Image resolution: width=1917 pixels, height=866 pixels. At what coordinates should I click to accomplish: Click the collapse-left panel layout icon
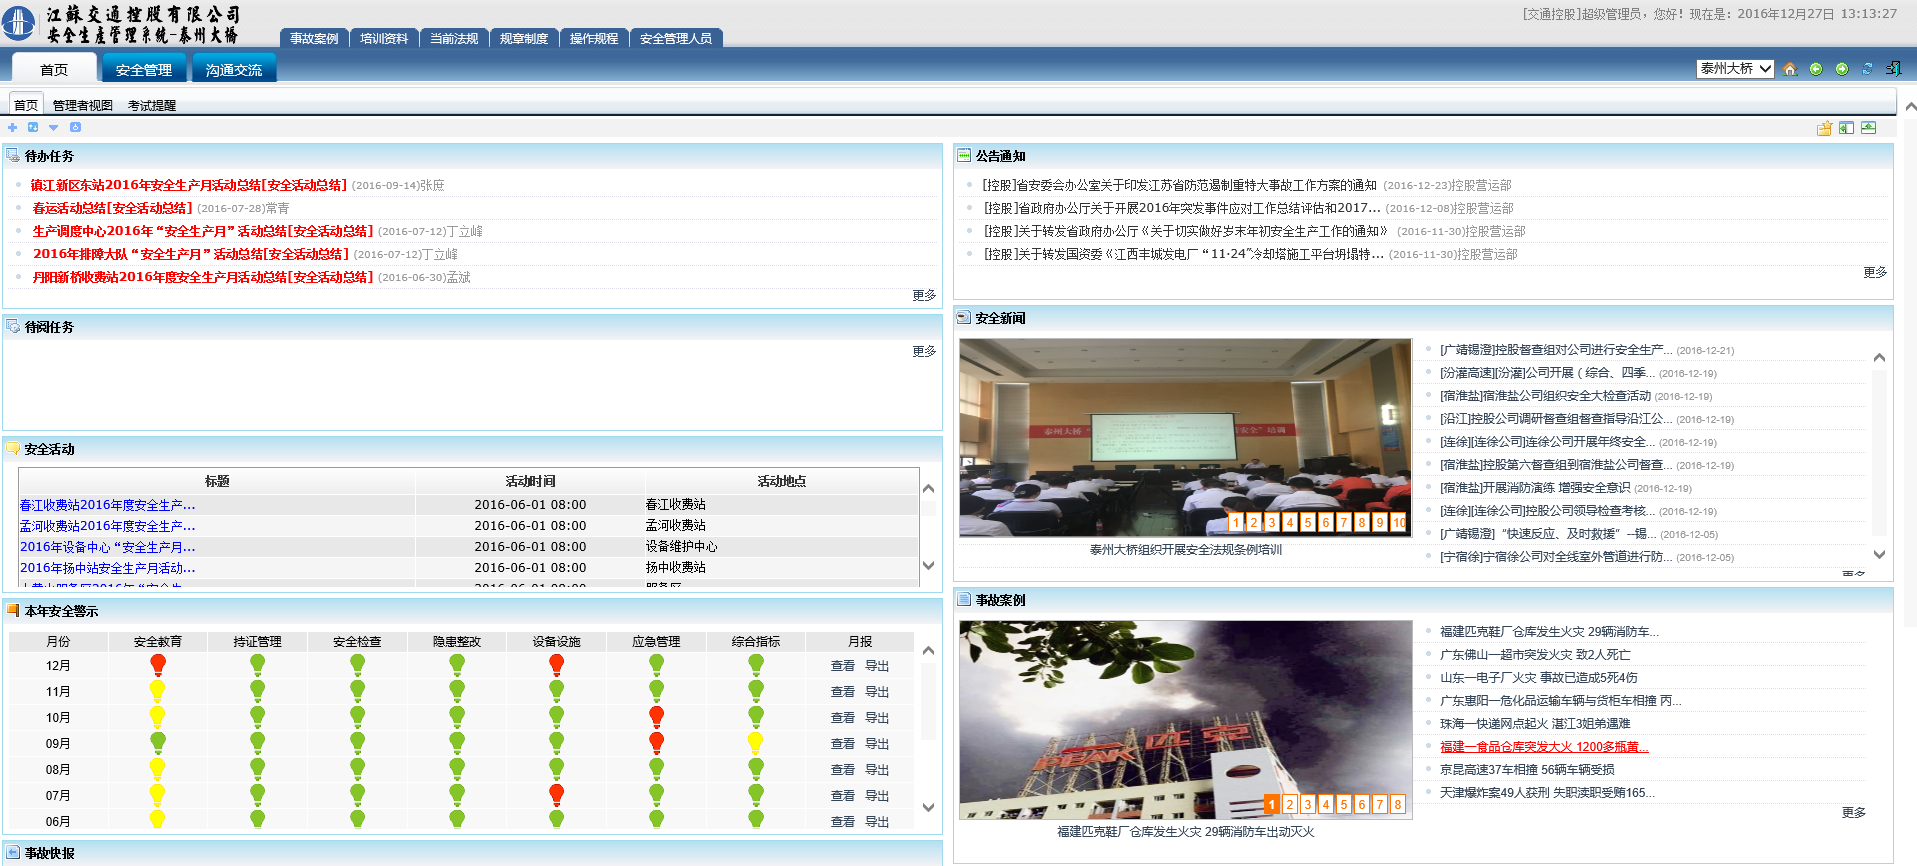(1846, 128)
